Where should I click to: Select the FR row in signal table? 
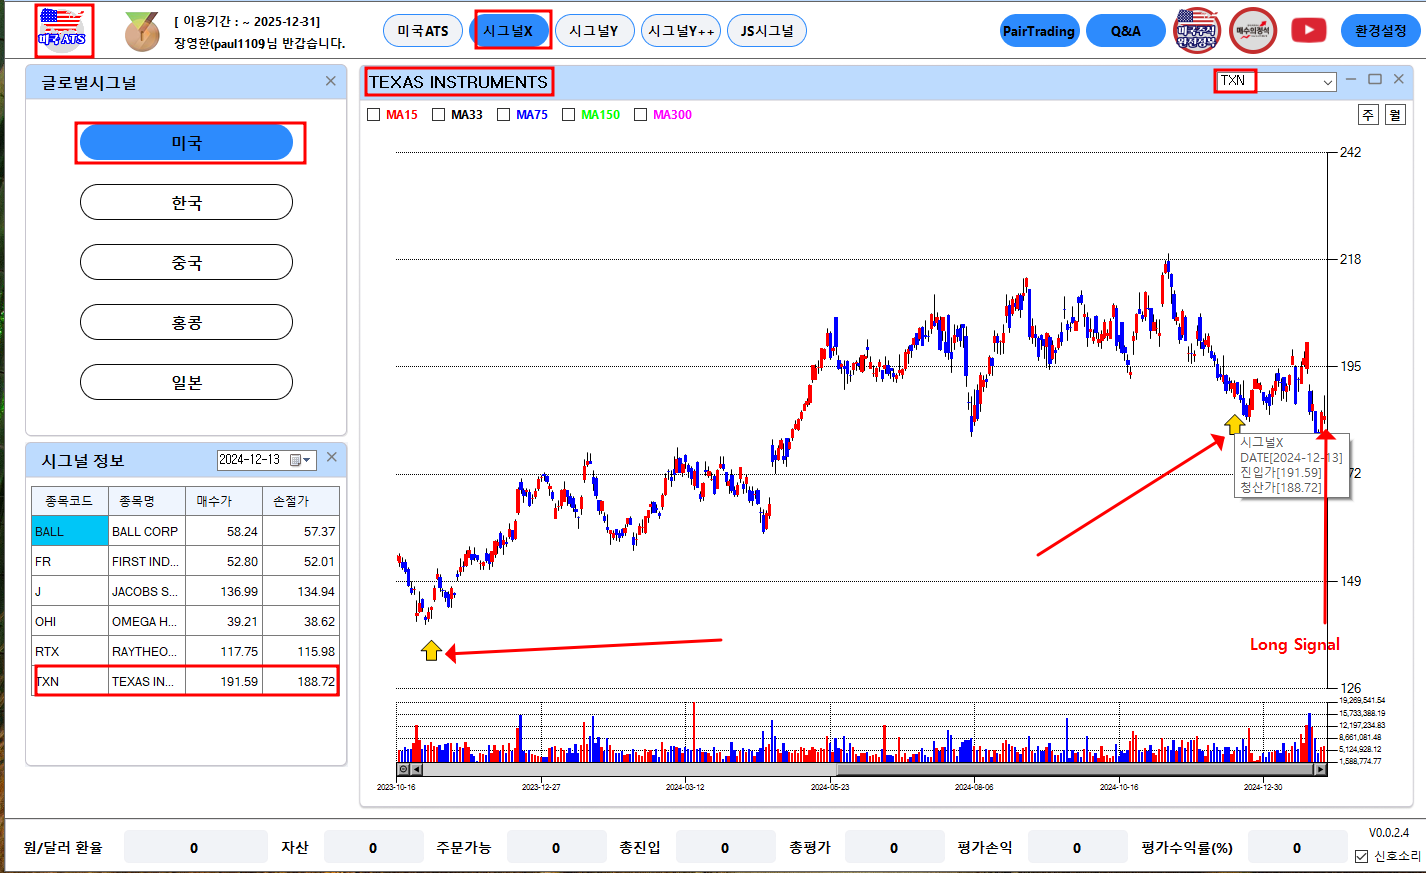[186, 561]
